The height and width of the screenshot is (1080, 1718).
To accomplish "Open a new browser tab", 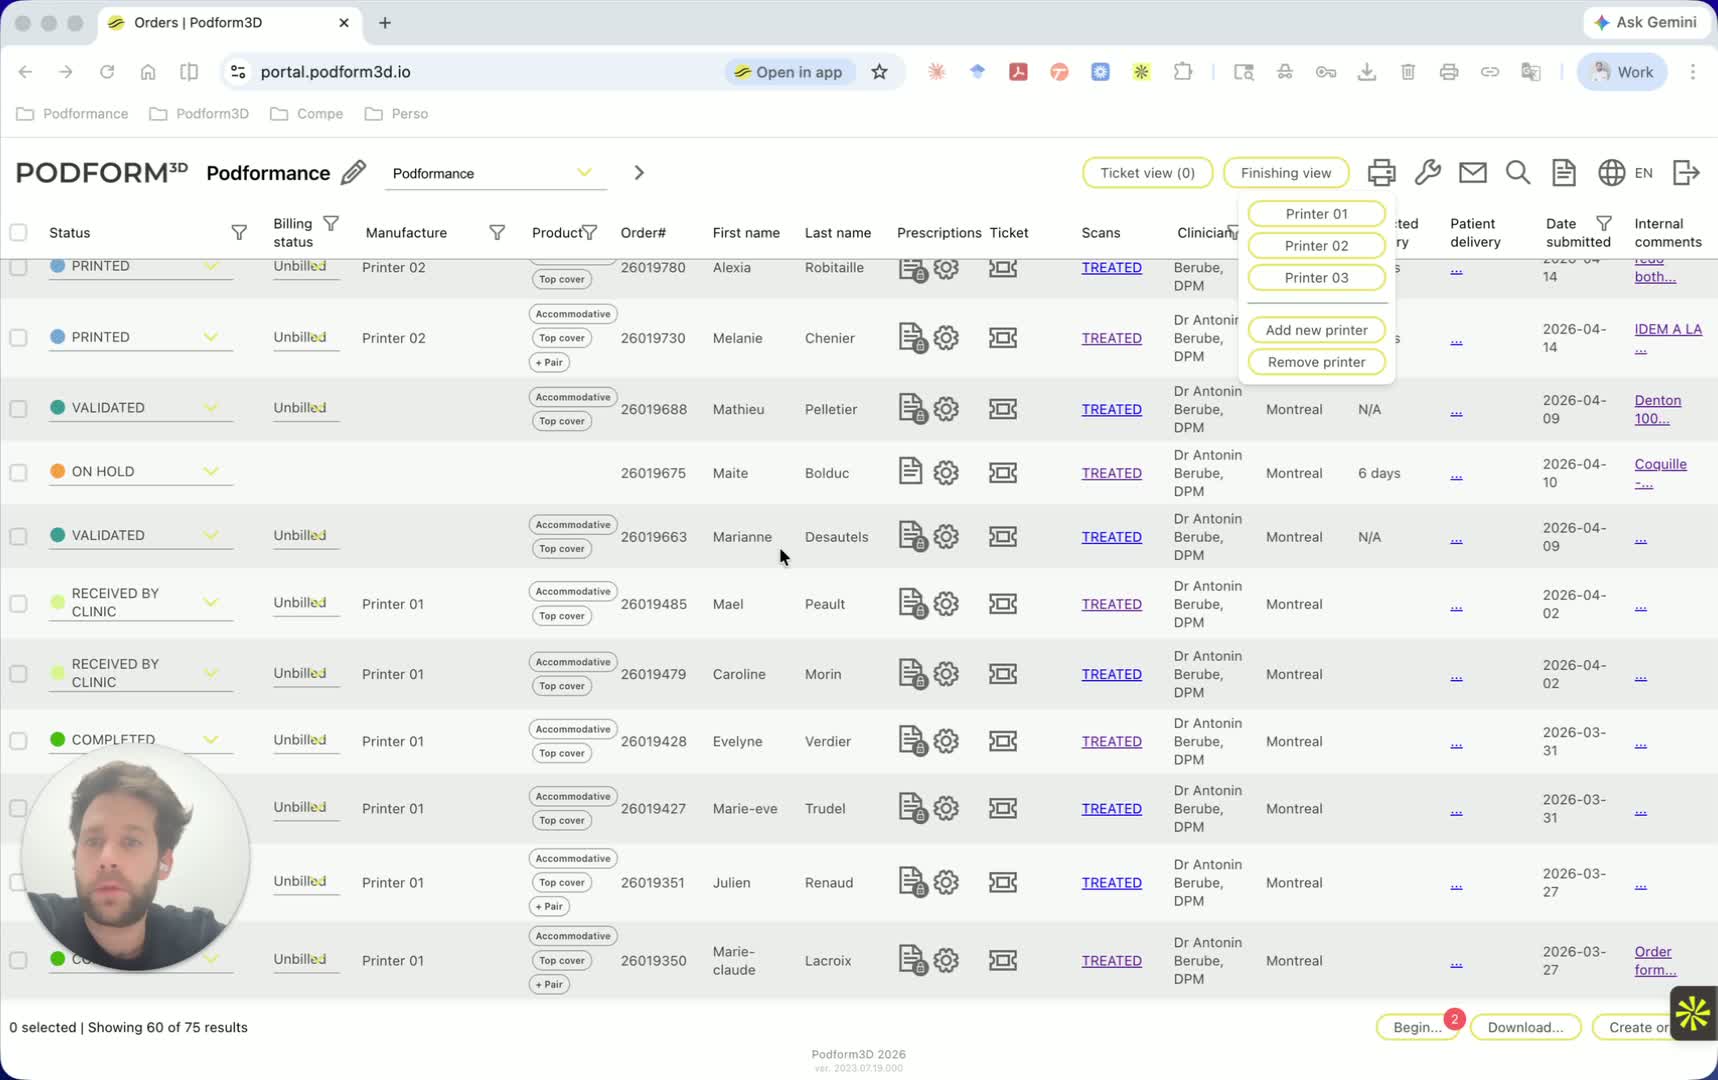I will [385, 23].
